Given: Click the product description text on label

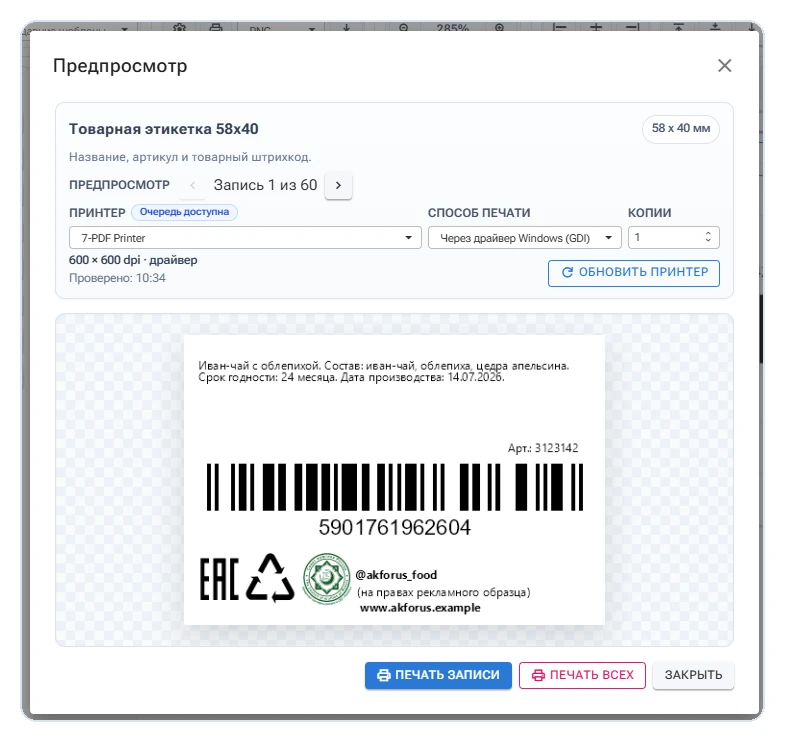Looking at the screenshot, I should pyautogui.click(x=383, y=372).
